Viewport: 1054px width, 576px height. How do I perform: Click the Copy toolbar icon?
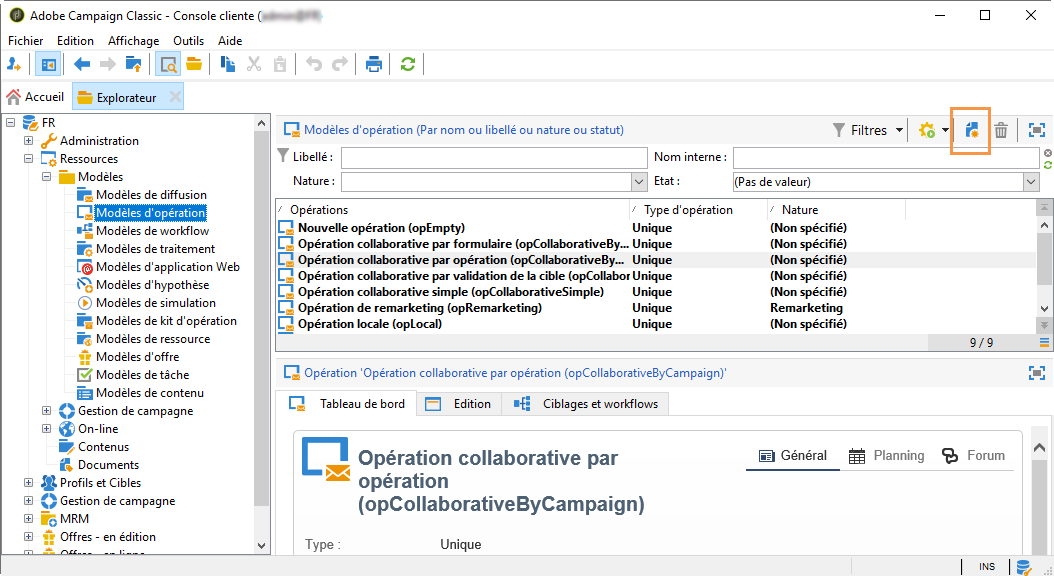click(228, 65)
